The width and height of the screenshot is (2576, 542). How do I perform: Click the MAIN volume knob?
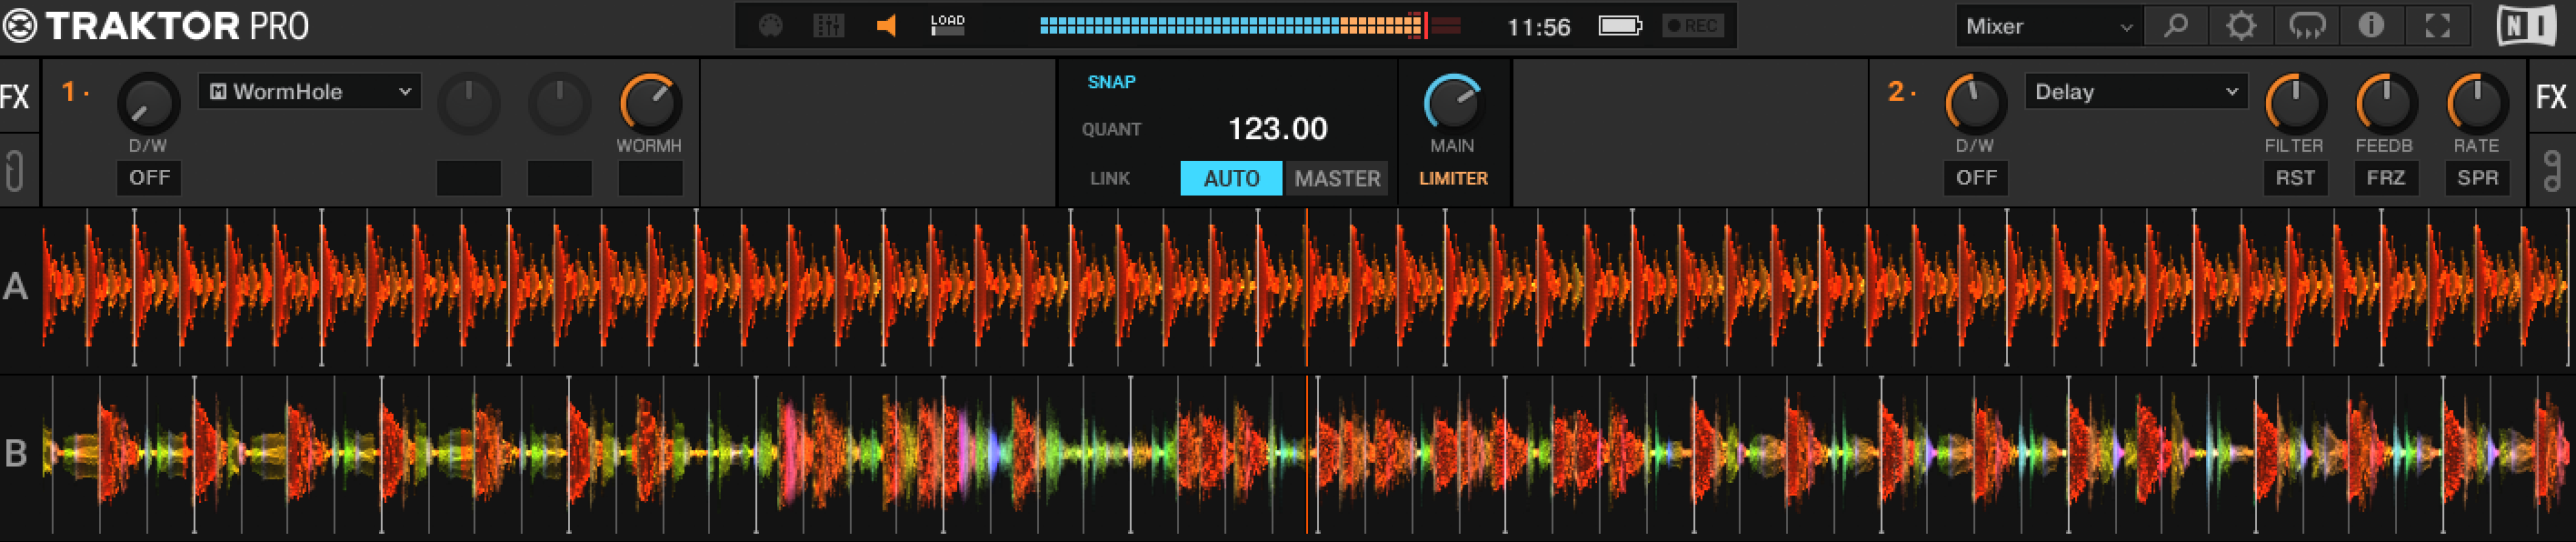click(x=1452, y=102)
